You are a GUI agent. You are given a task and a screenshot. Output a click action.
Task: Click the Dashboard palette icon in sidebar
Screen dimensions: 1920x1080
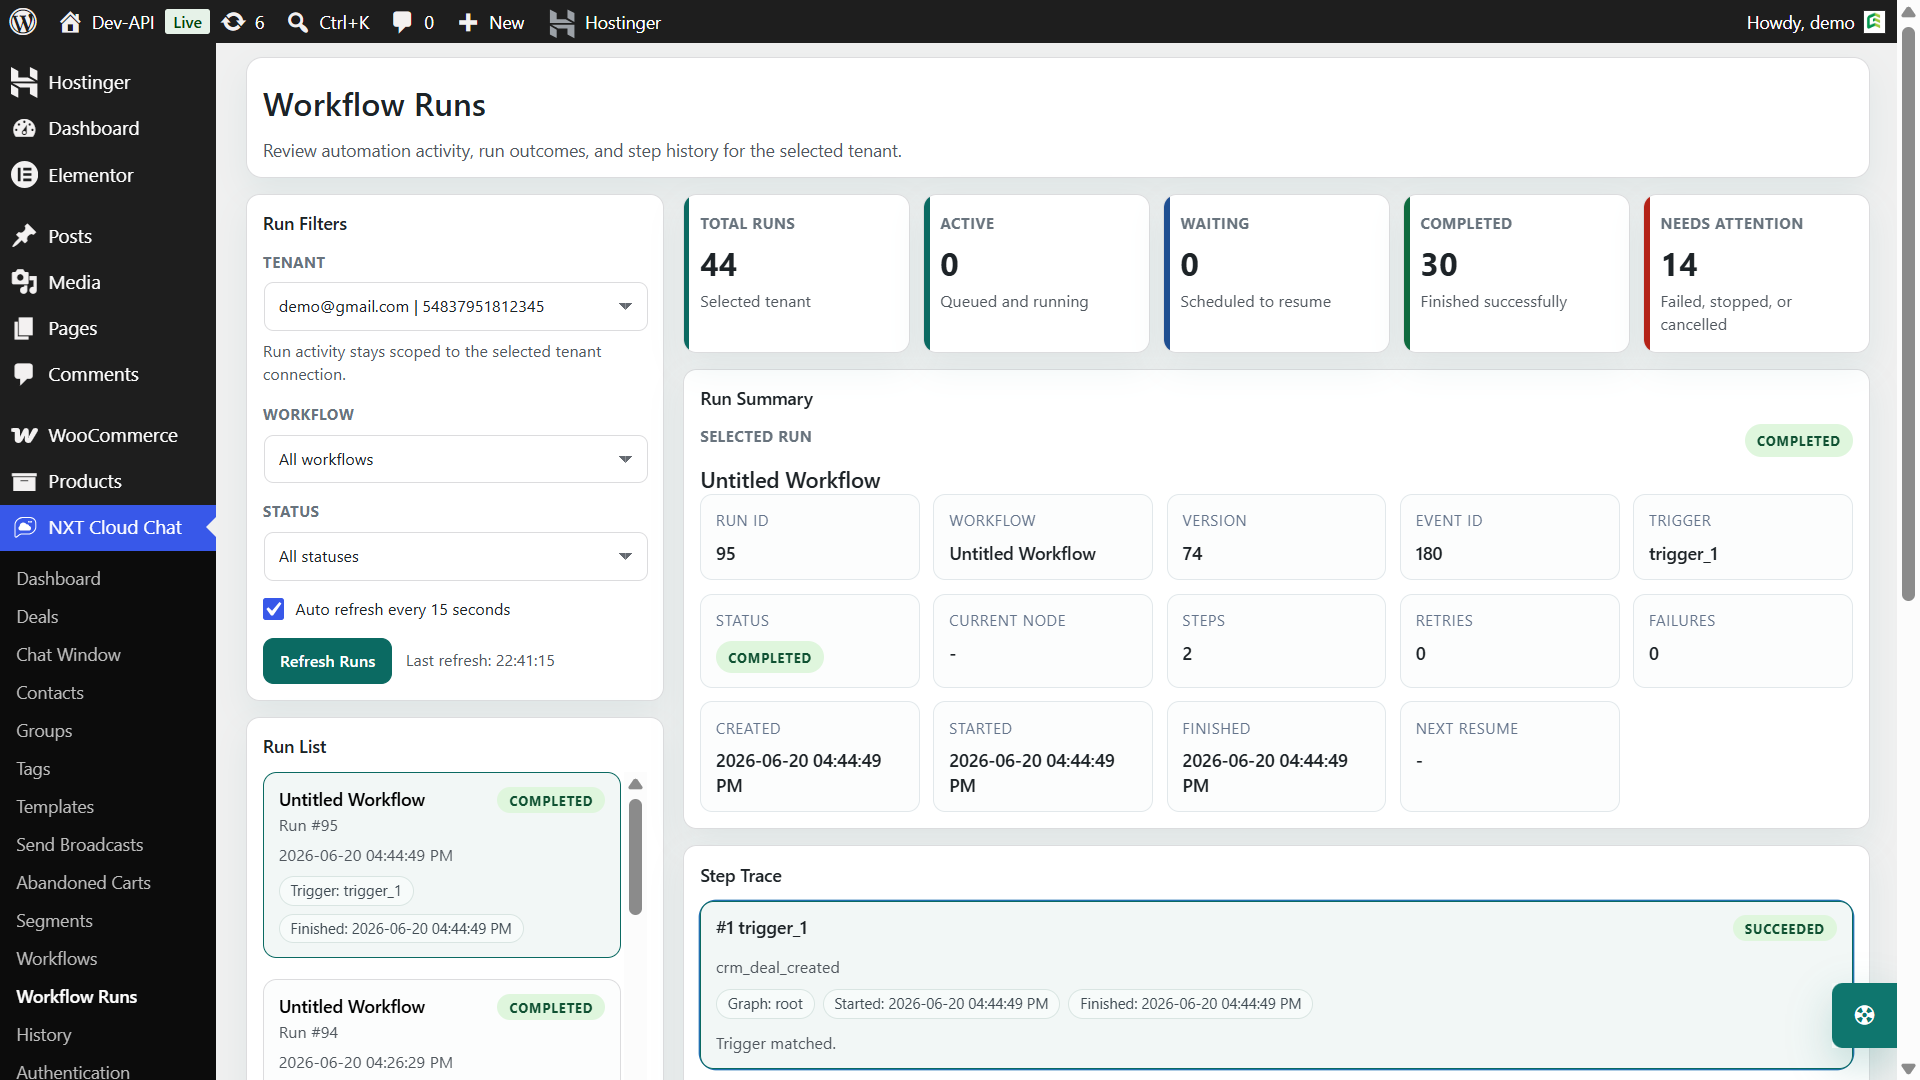pos(24,128)
